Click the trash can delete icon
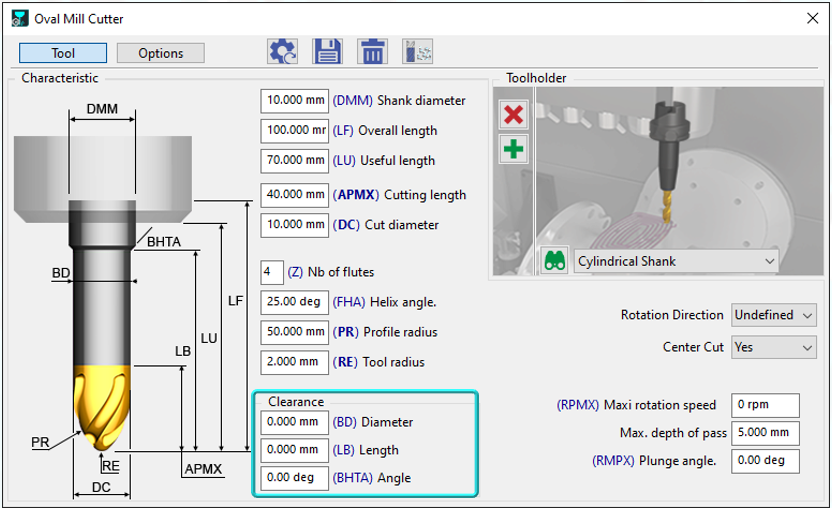Viewport: 832px width, 508px height. (x=372, y=53)
